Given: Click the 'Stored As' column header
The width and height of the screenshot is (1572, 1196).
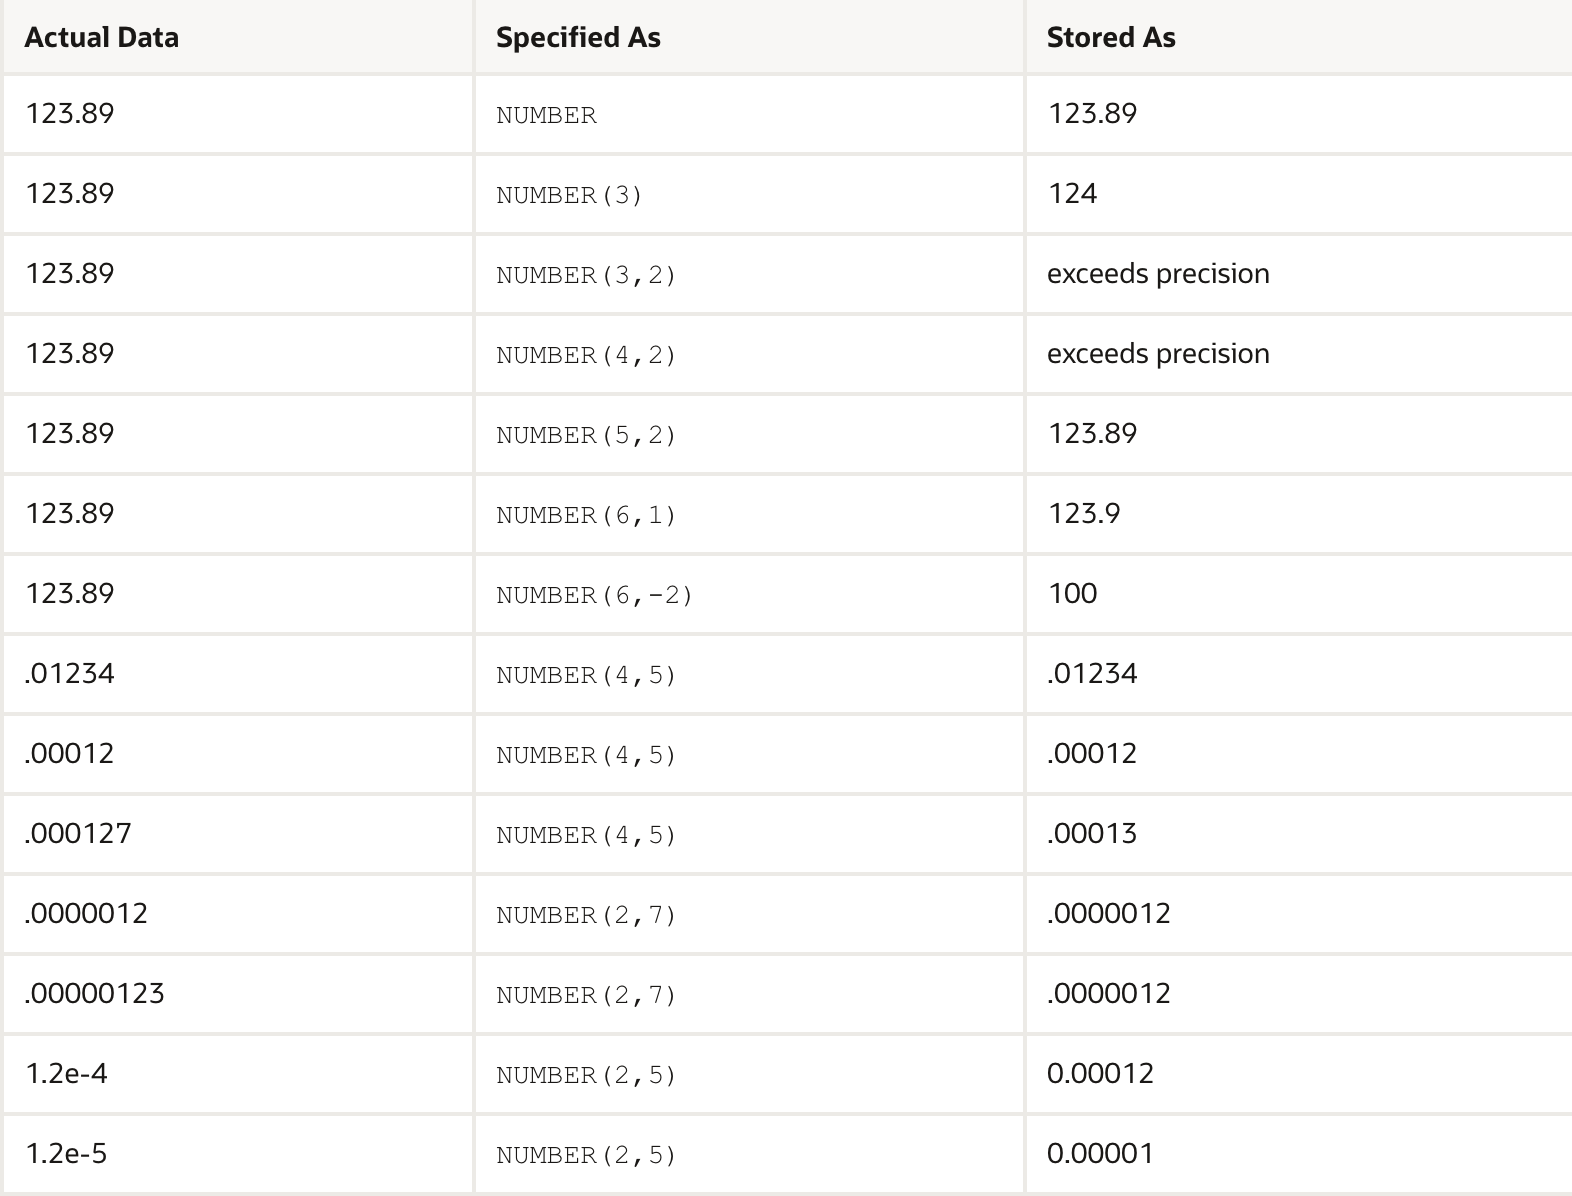Looking at the screenshot, I should click(x=1110, y=38).
